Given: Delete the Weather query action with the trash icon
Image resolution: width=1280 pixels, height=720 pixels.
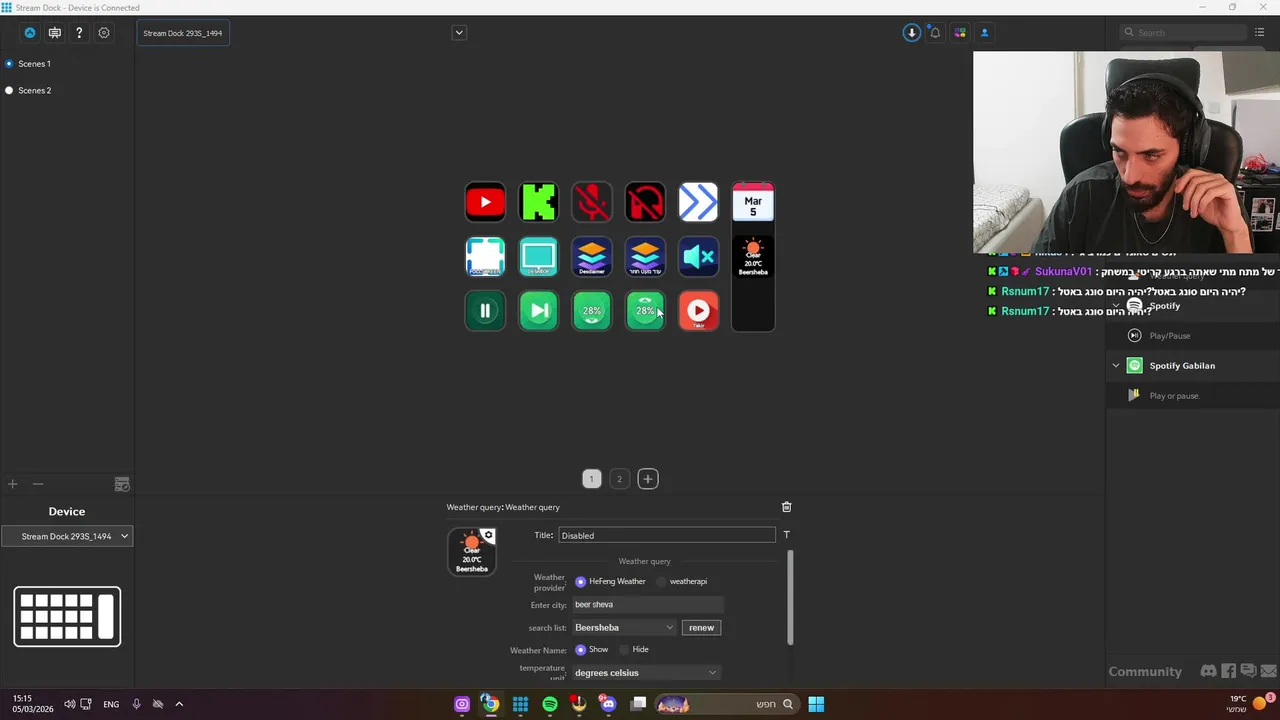Looking at the screenshot, I should 786,507.
